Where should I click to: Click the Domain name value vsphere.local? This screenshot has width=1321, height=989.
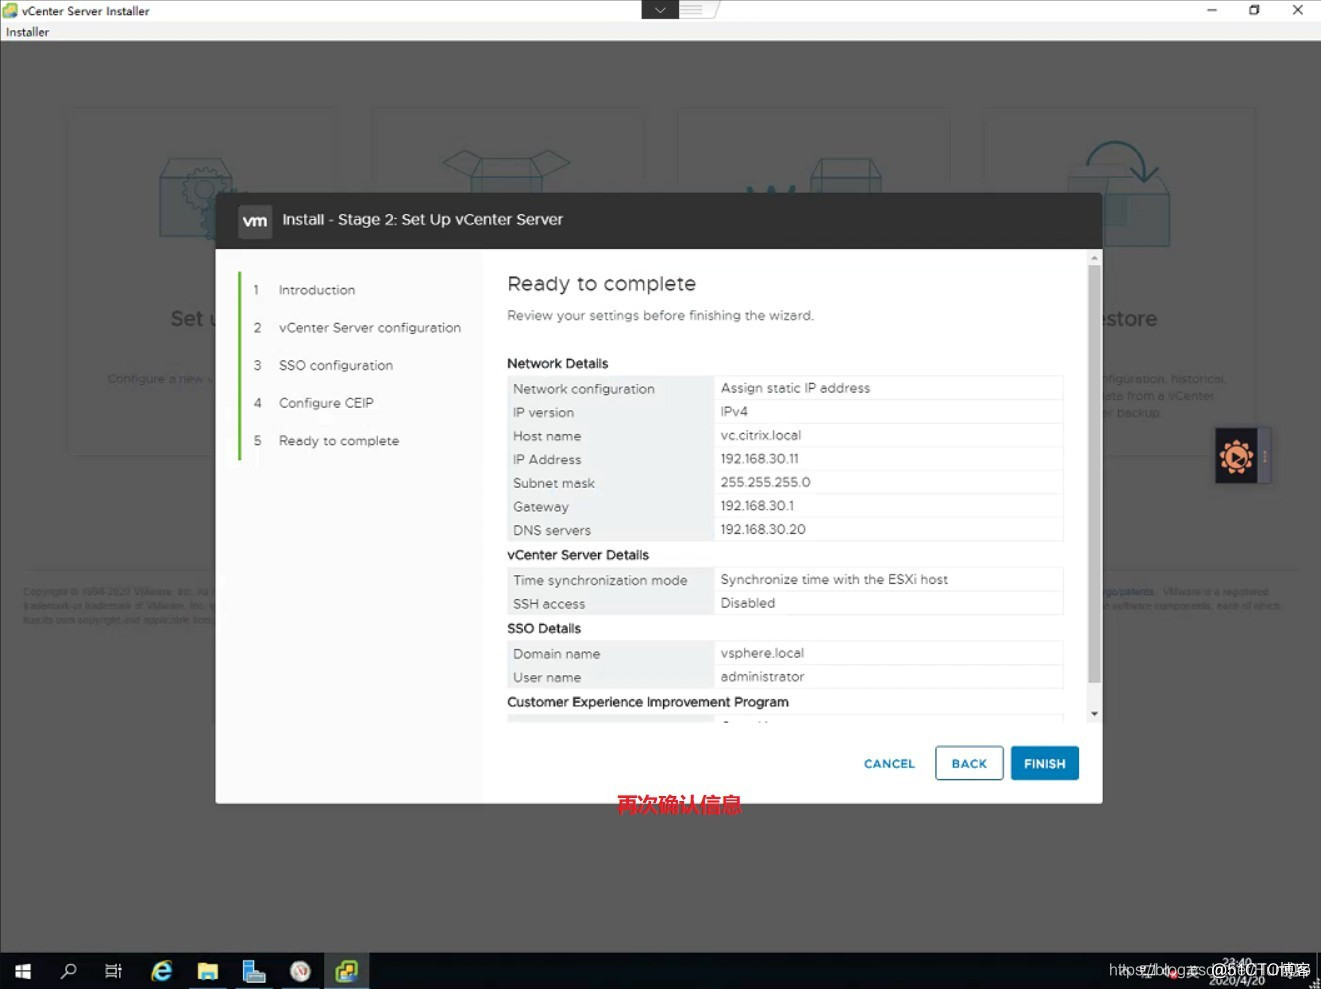(x=762, y=653)
